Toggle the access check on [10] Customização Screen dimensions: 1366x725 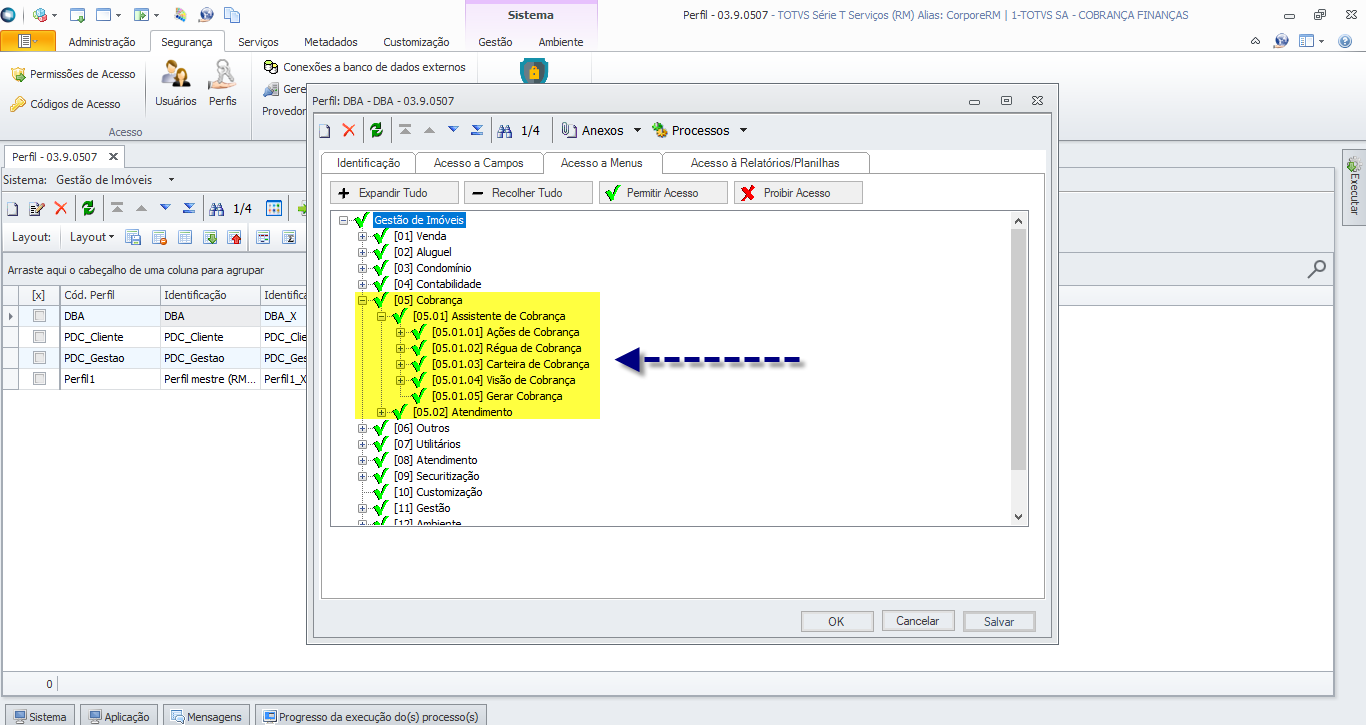tap(380, 492)
